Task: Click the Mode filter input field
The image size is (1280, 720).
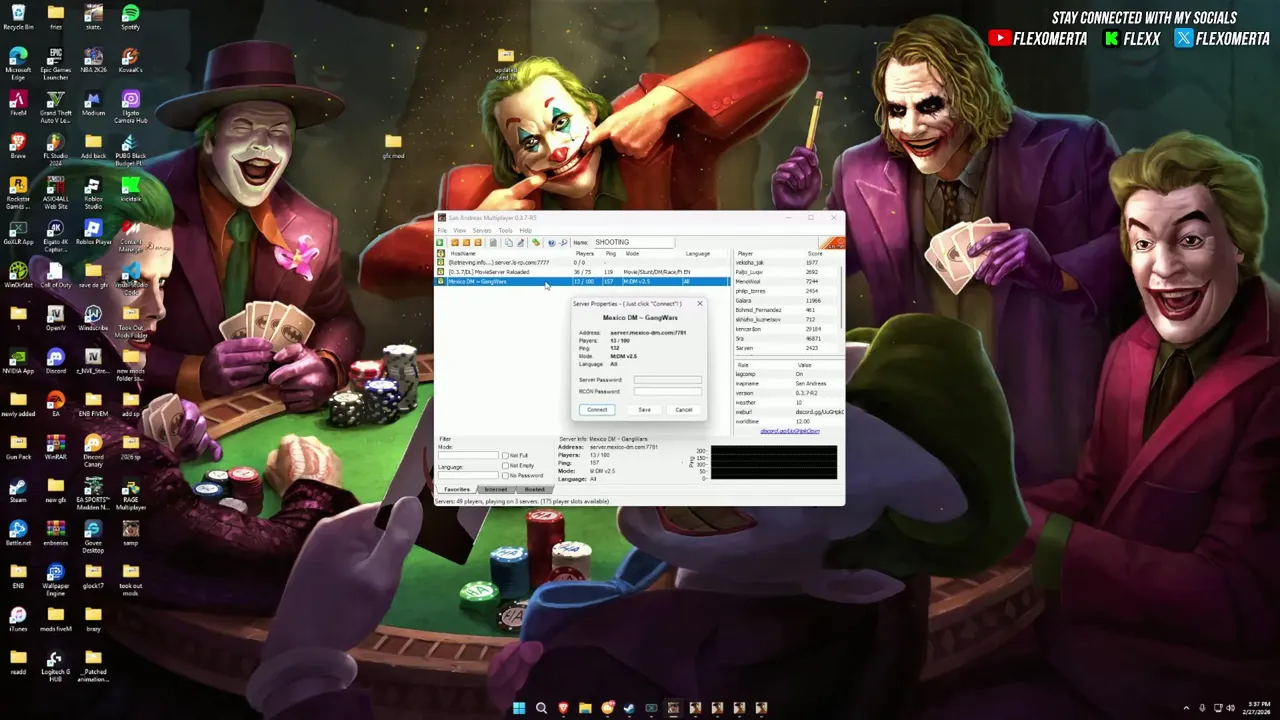Action: tap(468, 455)
